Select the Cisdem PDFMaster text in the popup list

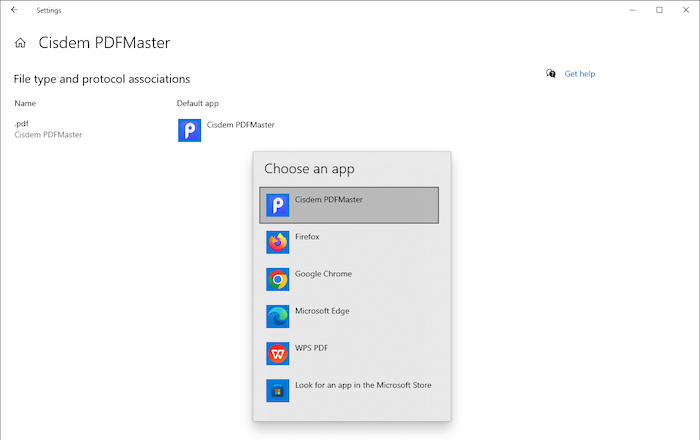(328, 200)
